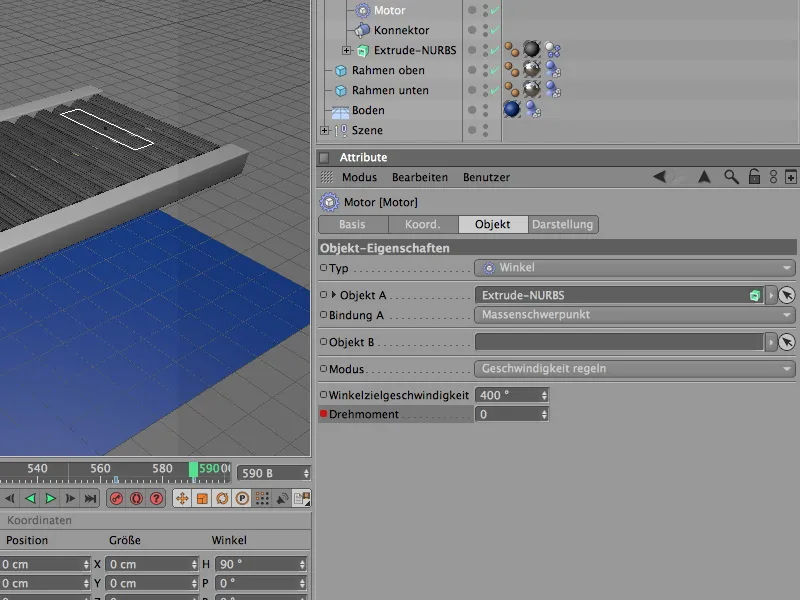The width and height of the screenshot is (800, 600).
Task: Select the Extrude-NURBS object icon
Action: coord(363,51)
